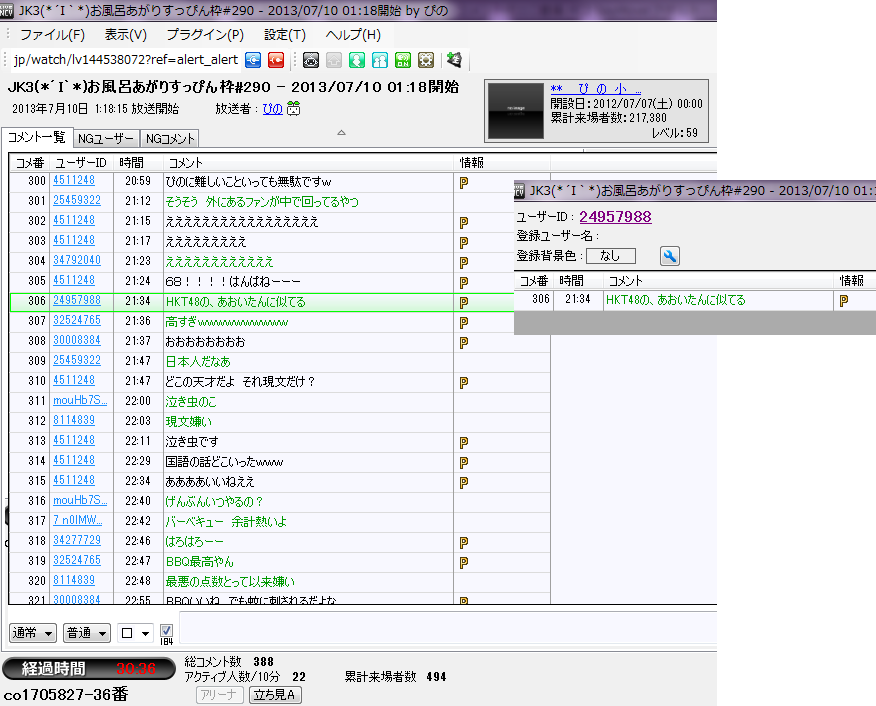876x706 pixels.
Task: Click the なし registered background color box
Action: coord(609,256)
